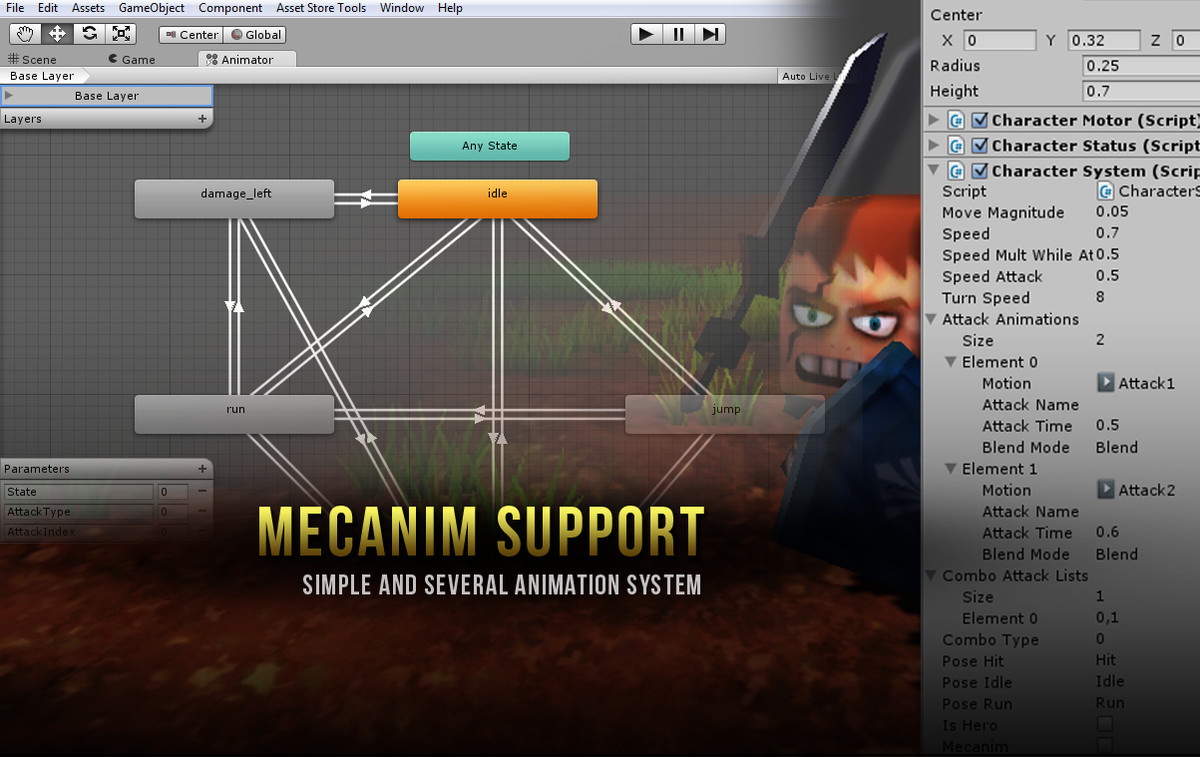Viewport: 1200px width, 757px height.
Task: Click the Any State node
Action: 490,146
